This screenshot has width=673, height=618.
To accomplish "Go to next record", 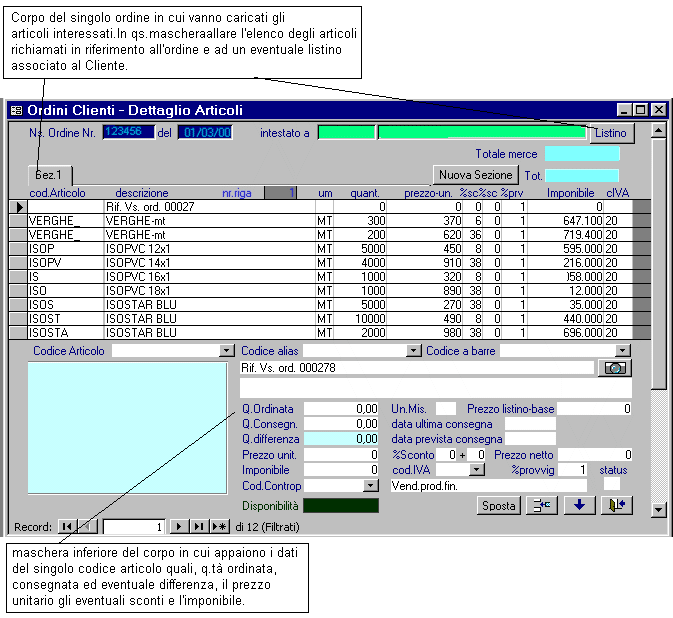I will pyautogui.click(x=179, y=526).
